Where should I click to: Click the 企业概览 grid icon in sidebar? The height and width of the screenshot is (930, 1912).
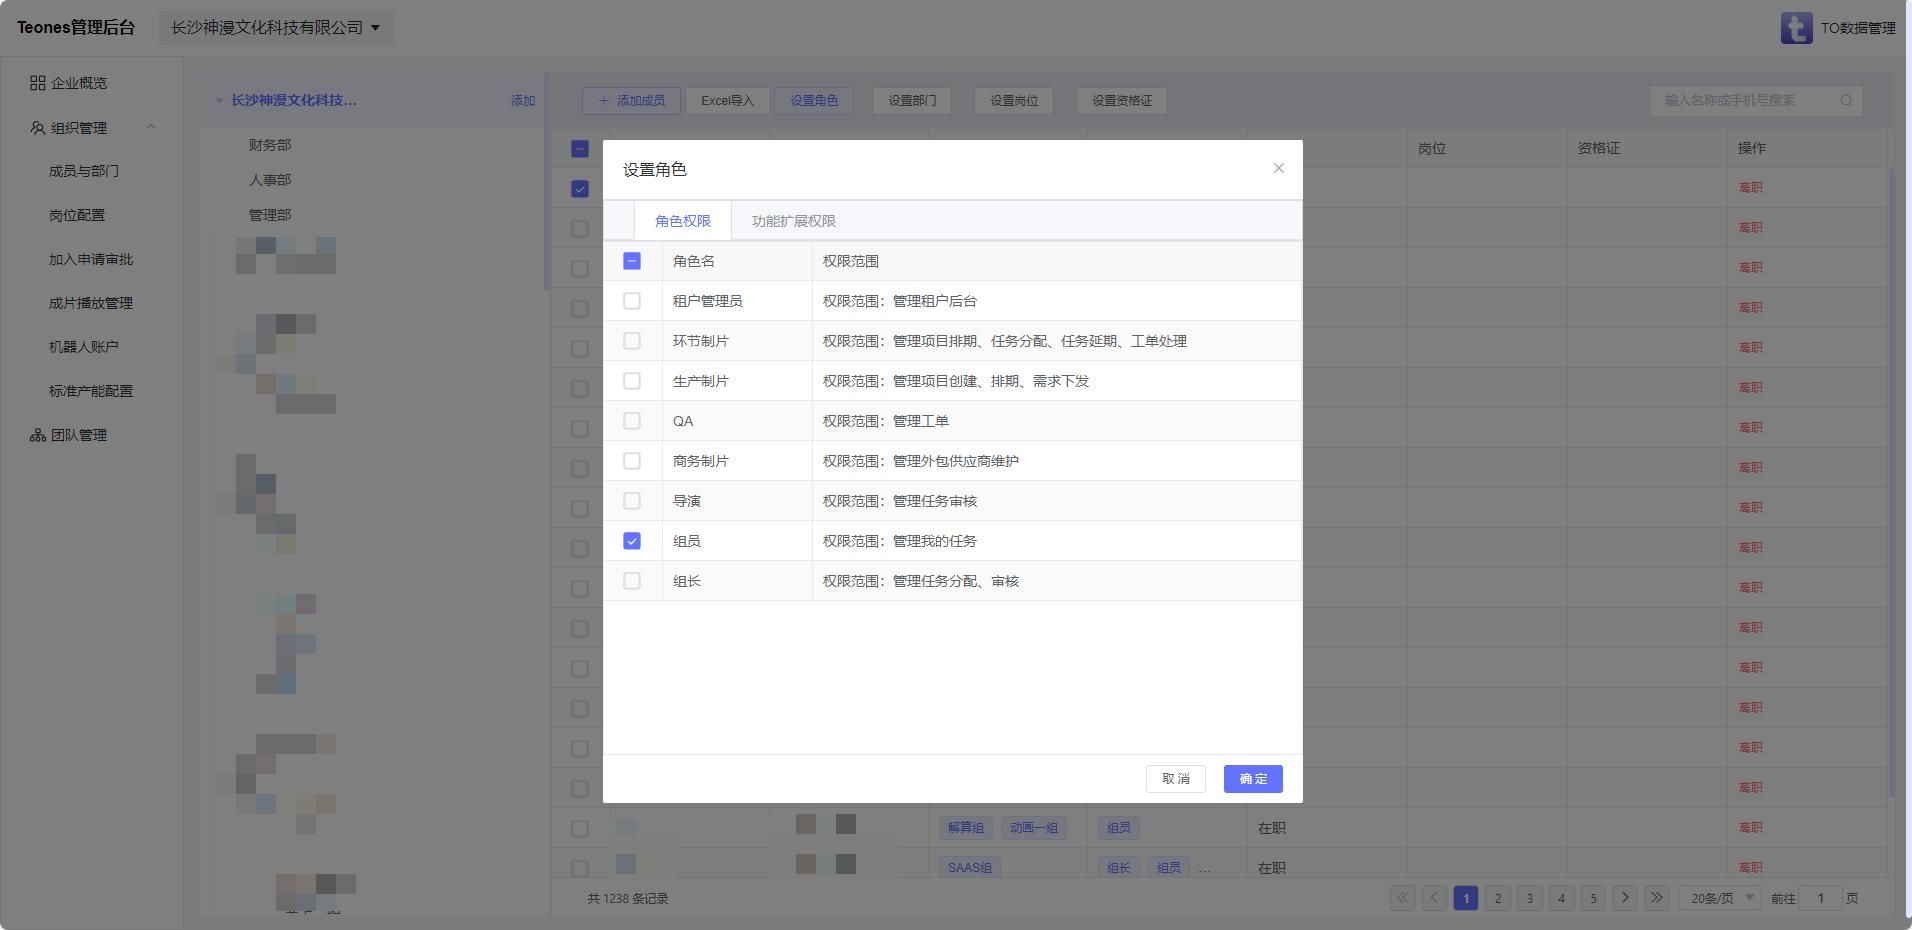38,83
